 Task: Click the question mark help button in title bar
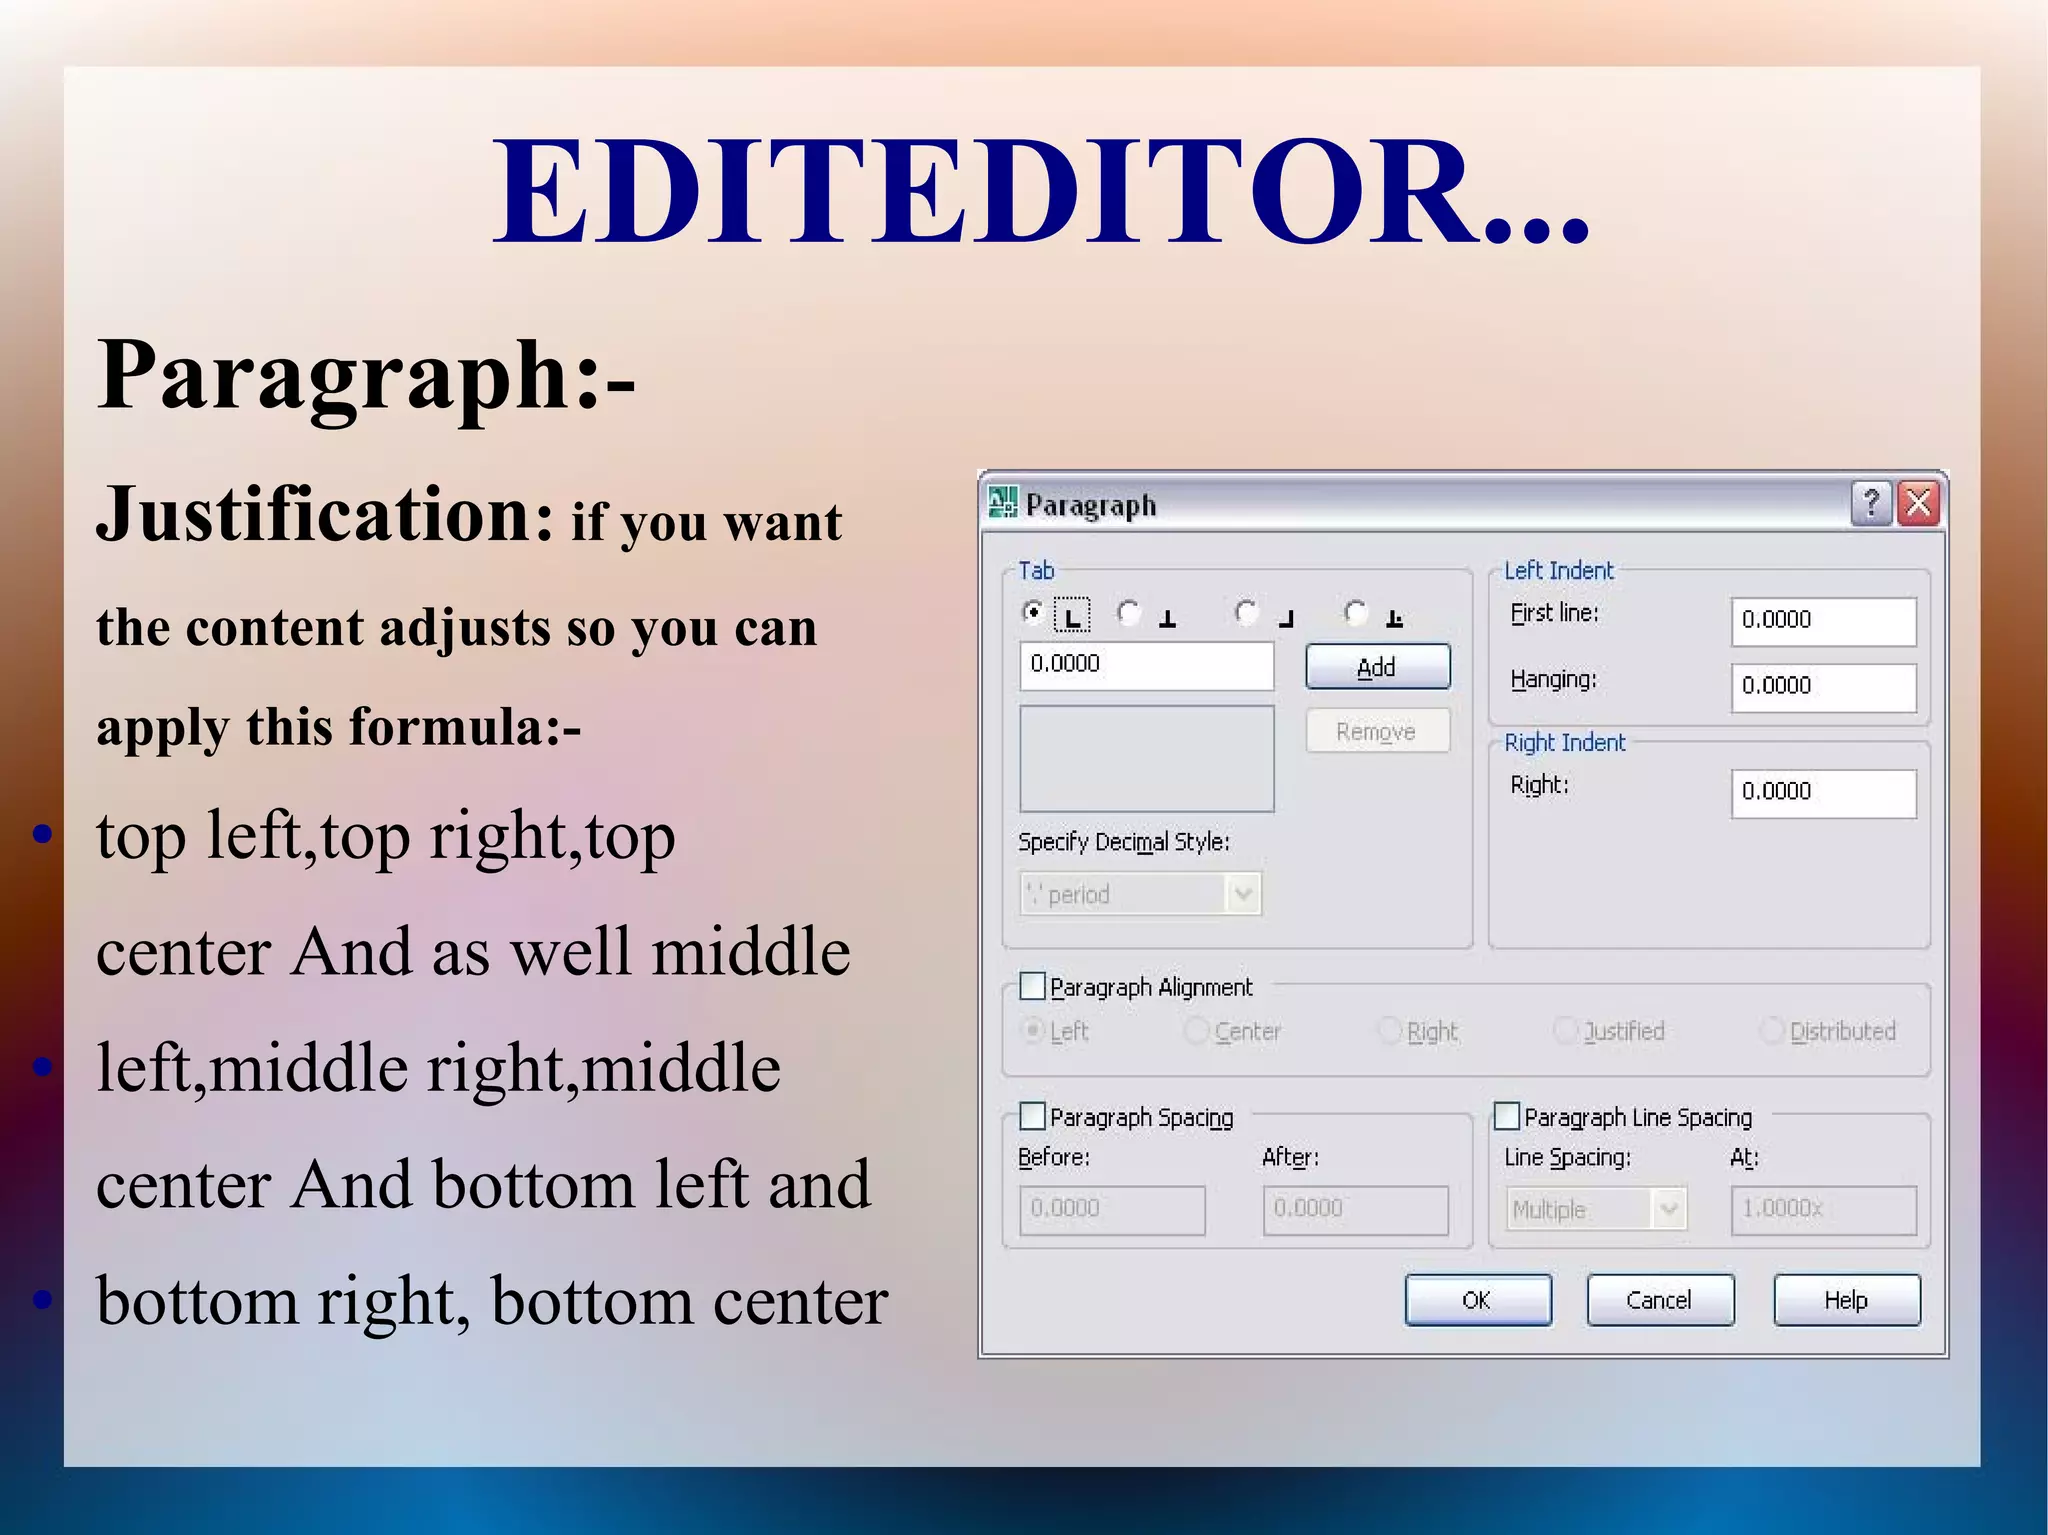point(1870,503)
